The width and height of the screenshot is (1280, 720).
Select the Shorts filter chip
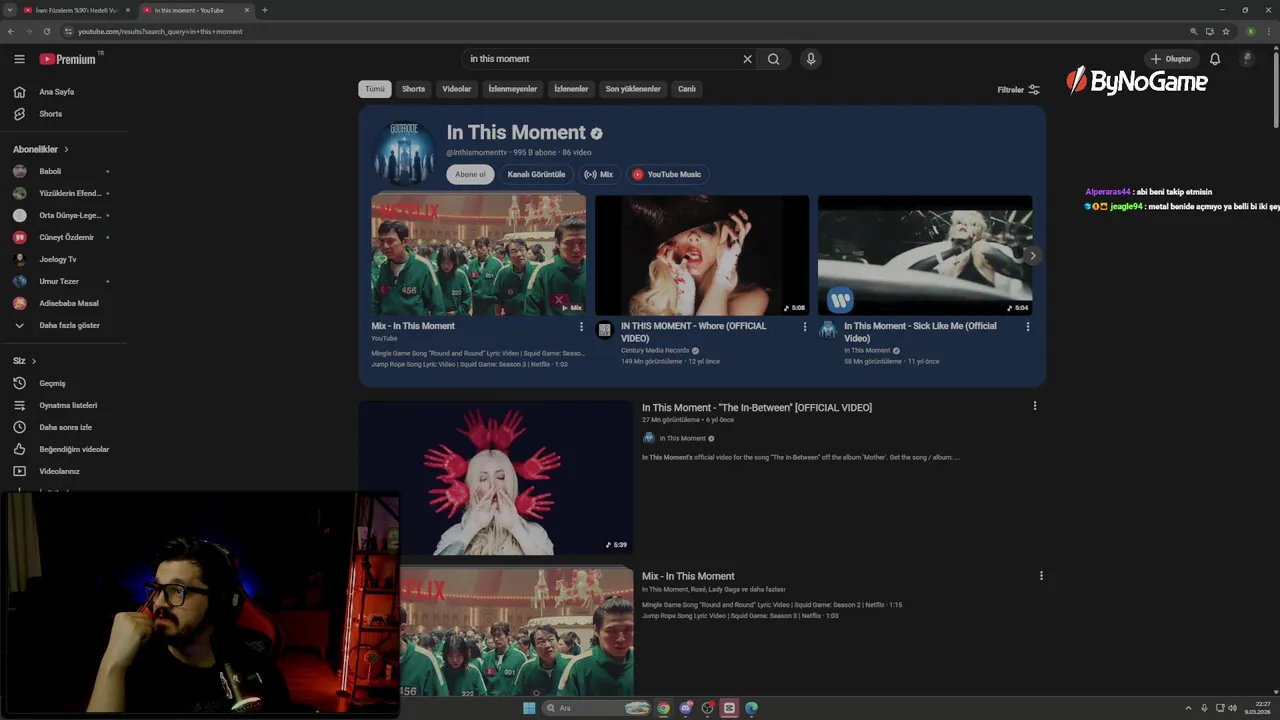click(413, 89)
